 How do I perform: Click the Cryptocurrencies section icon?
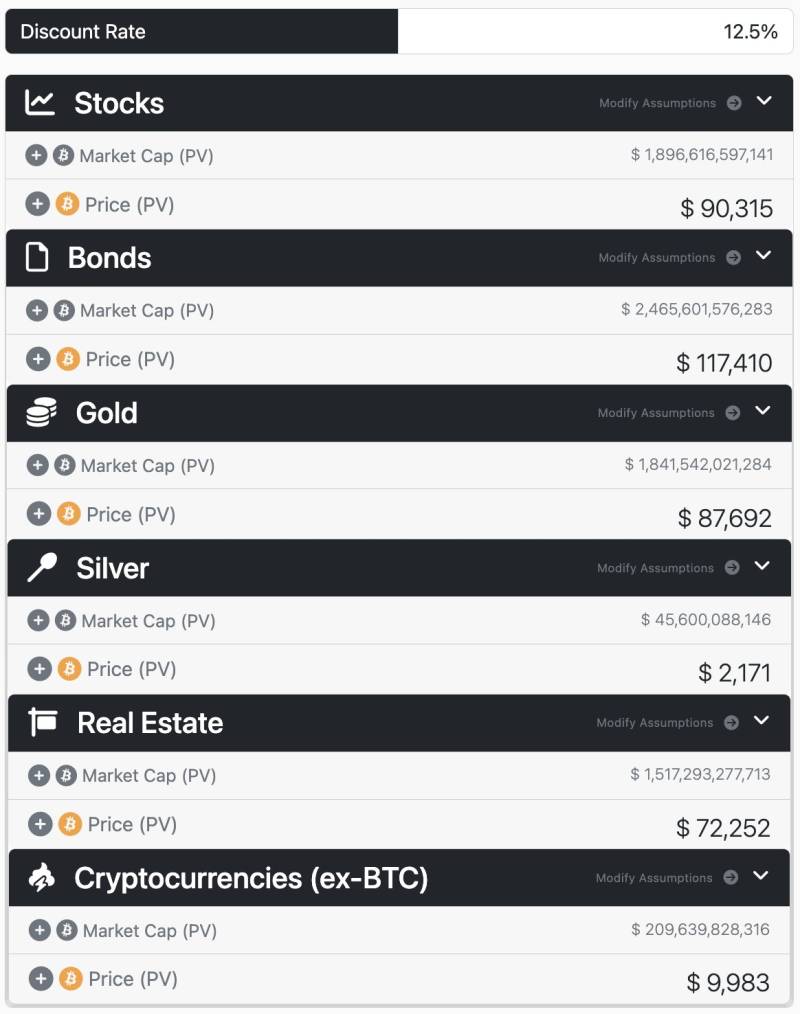(x=42, y=878)
